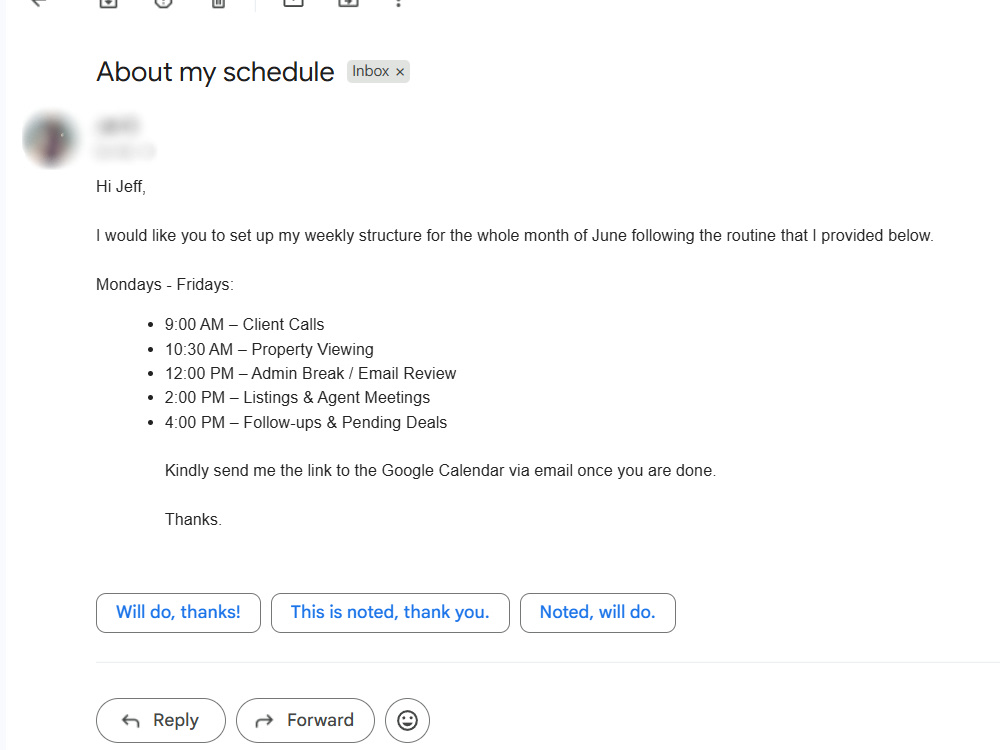1000x750 pixels.
Task: Open the Move to folder icon
Action: tap(348, 3)
